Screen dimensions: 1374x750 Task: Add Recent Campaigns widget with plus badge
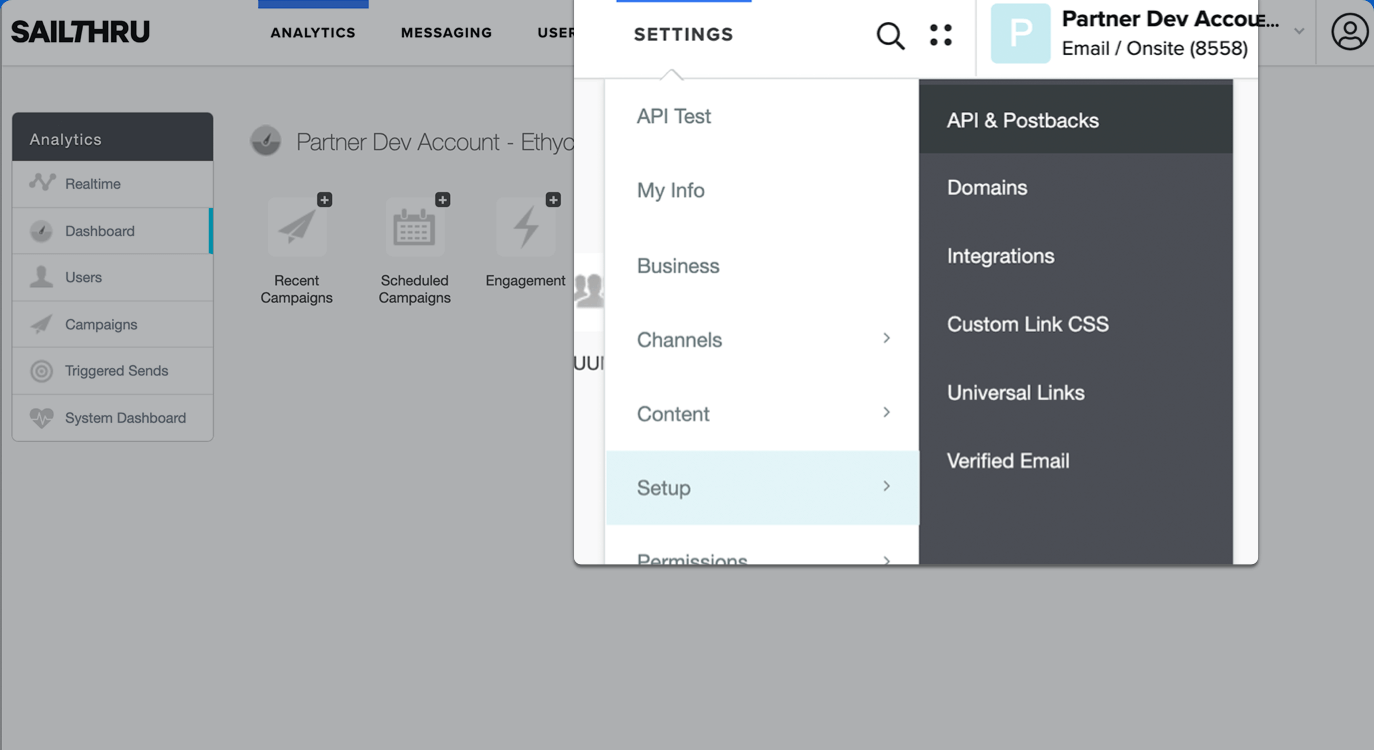(x=324, y=200)
